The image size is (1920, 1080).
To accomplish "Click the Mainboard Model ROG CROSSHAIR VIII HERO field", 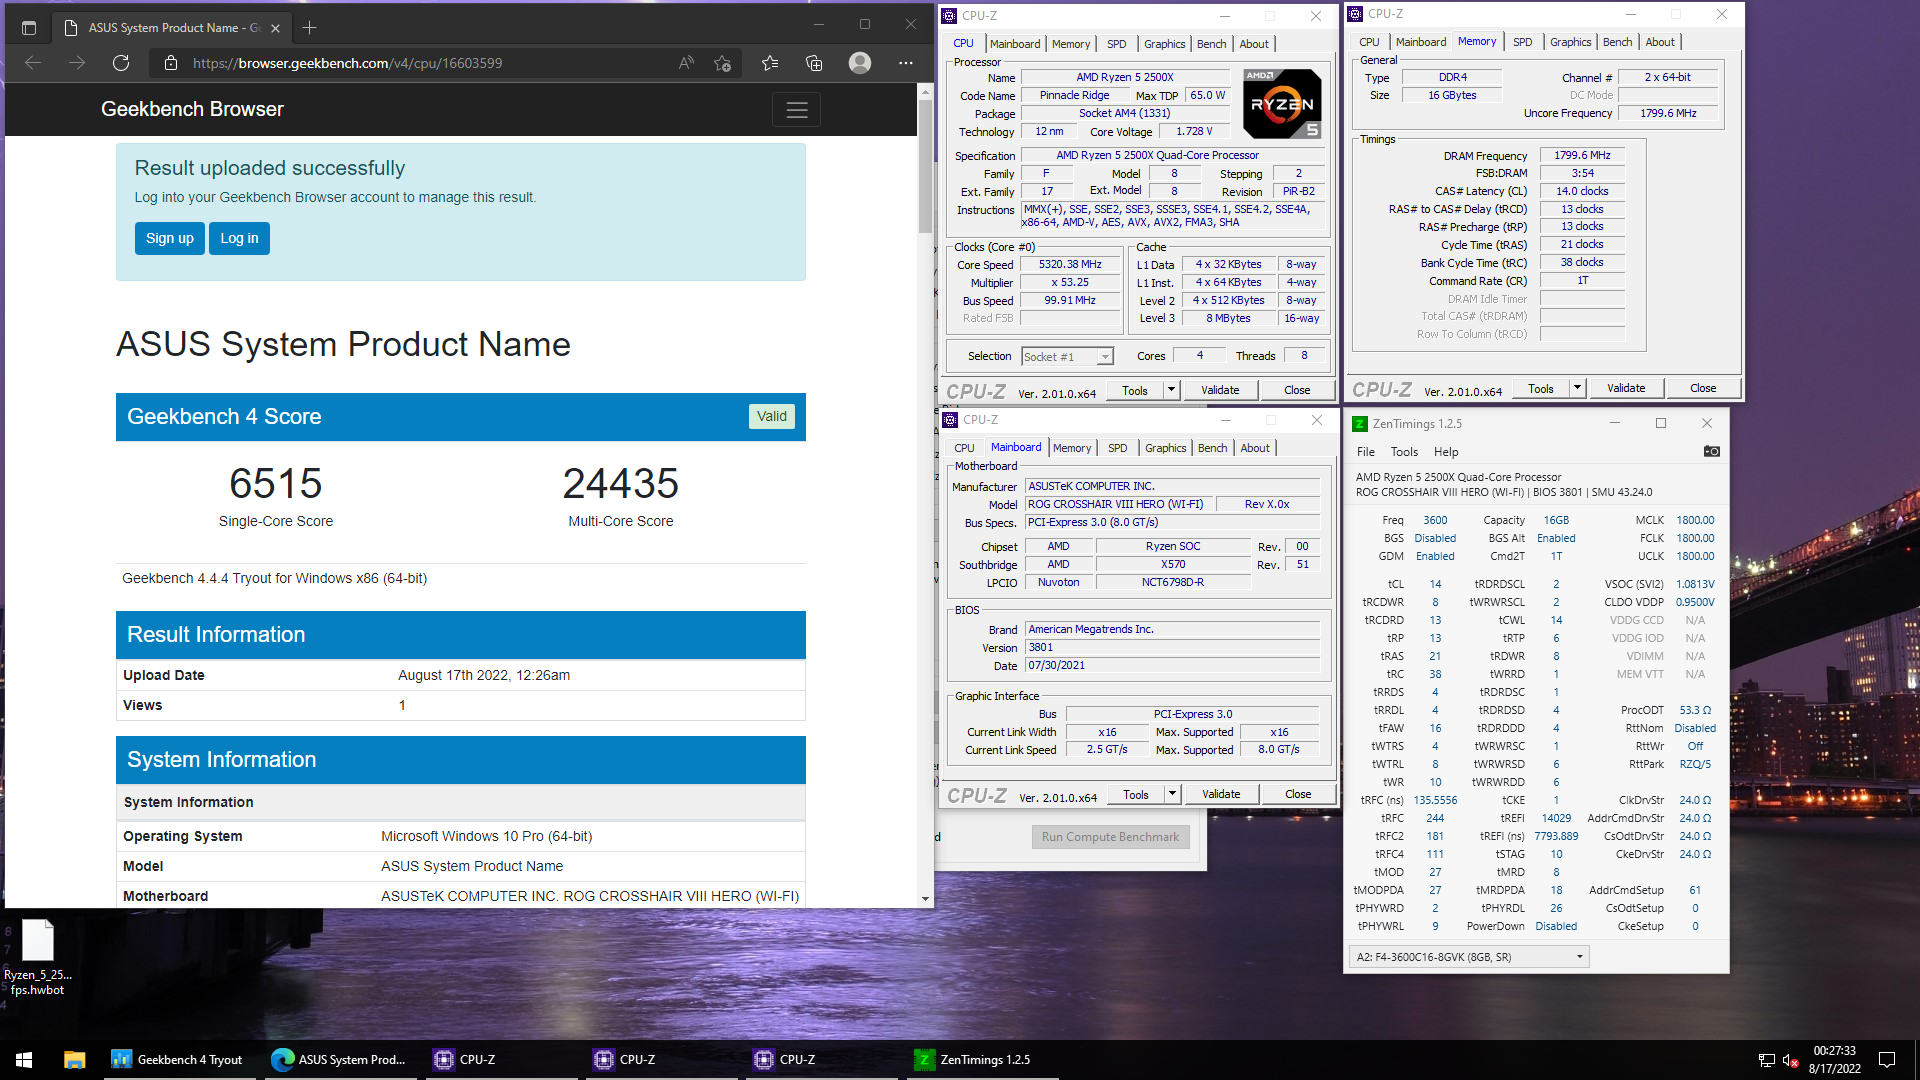I will pos(1120,504).
